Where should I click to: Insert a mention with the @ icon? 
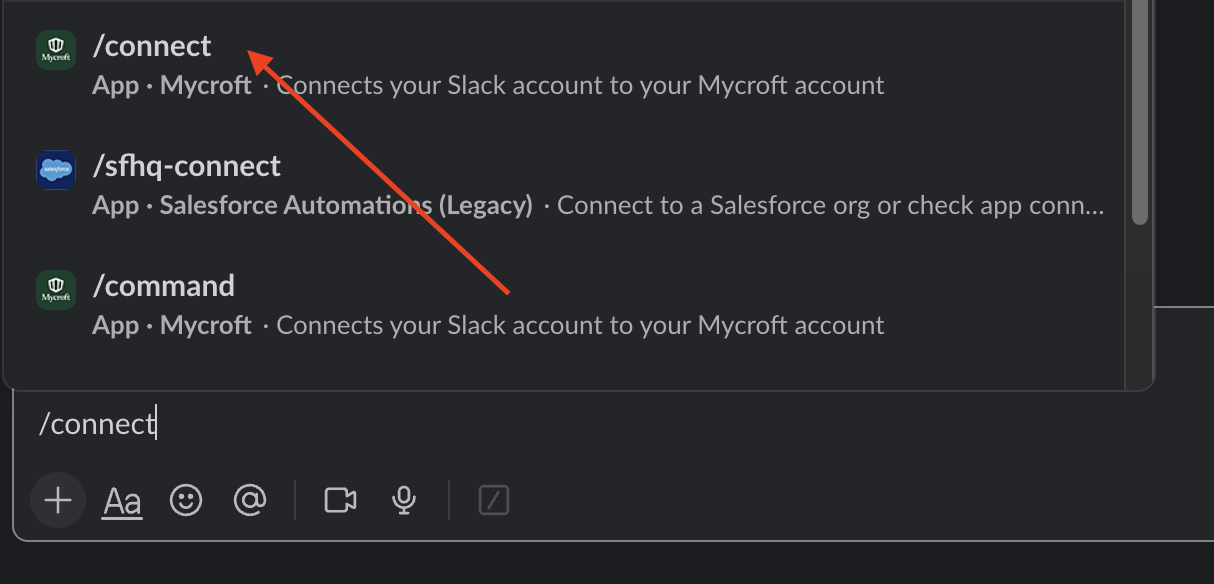pyautogui.click(x=249, y=500)
